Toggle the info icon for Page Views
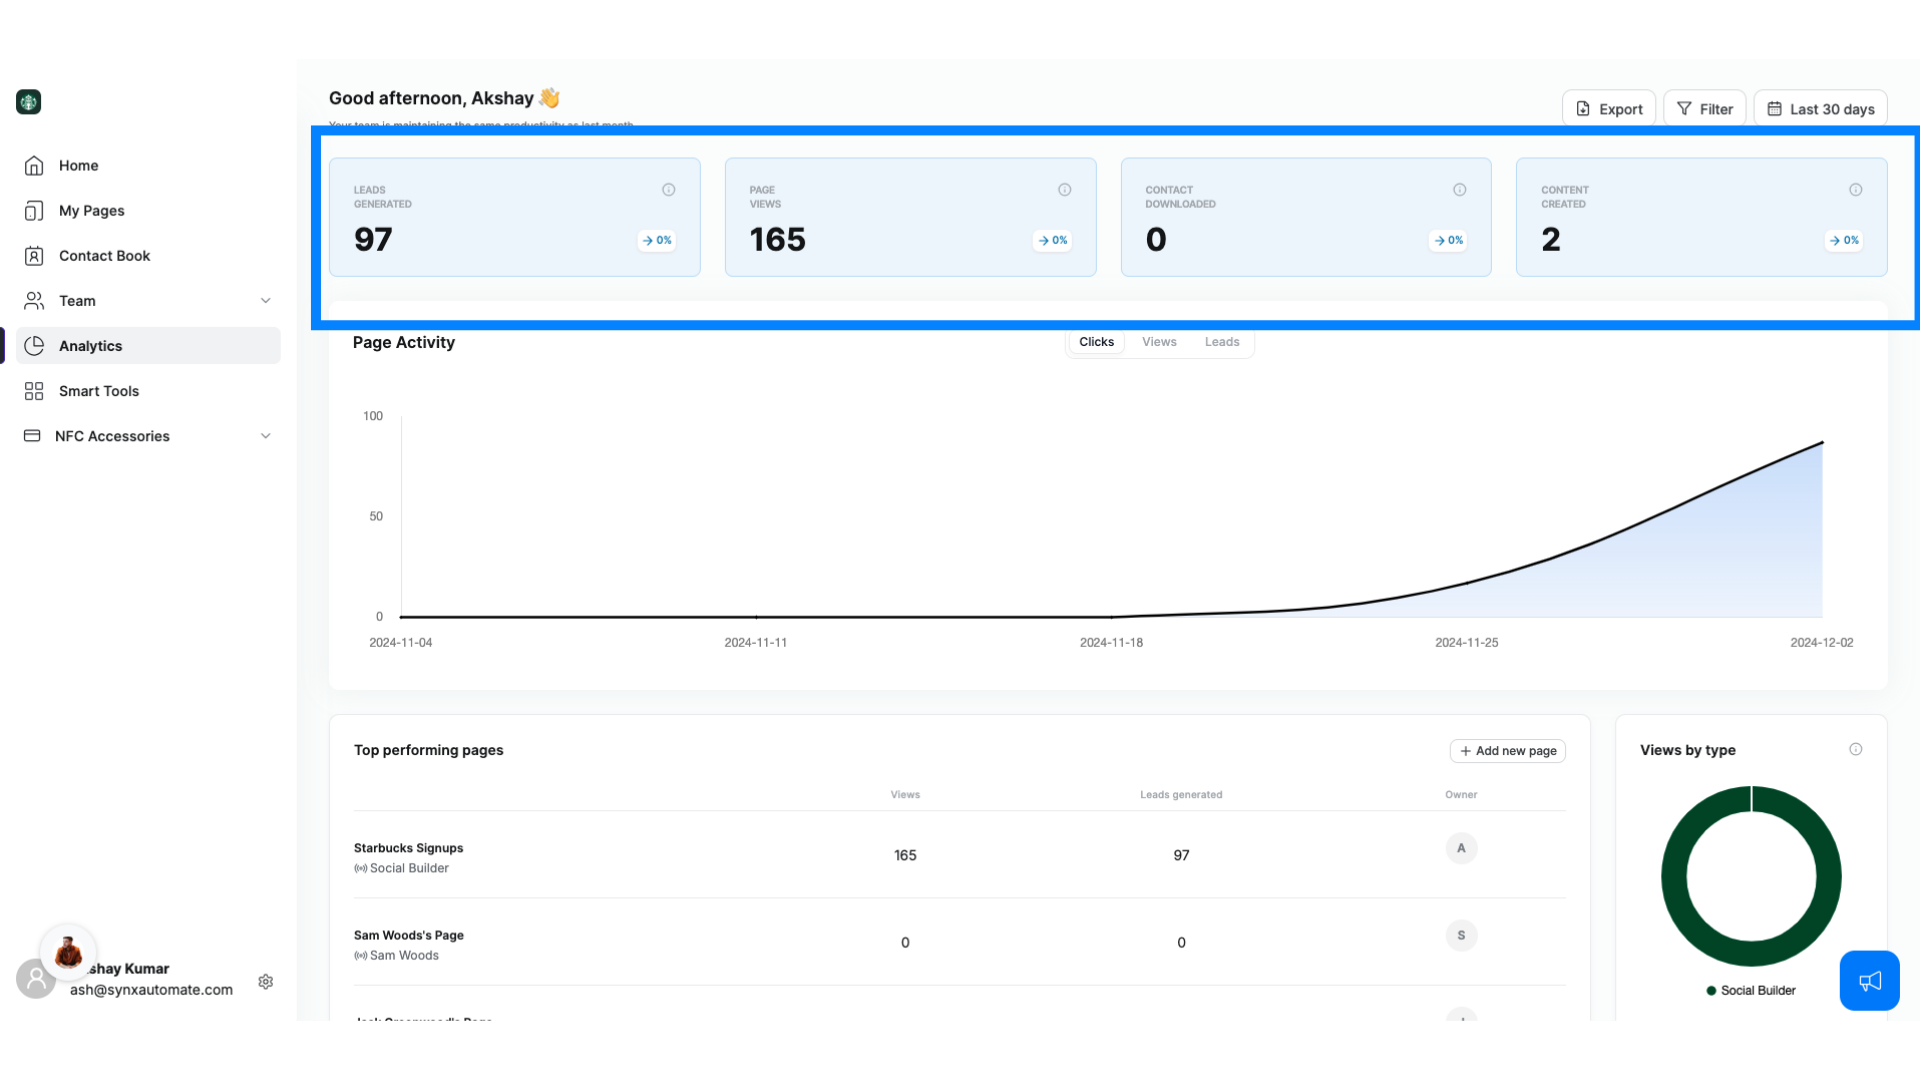 click(x=1064, y=189)
